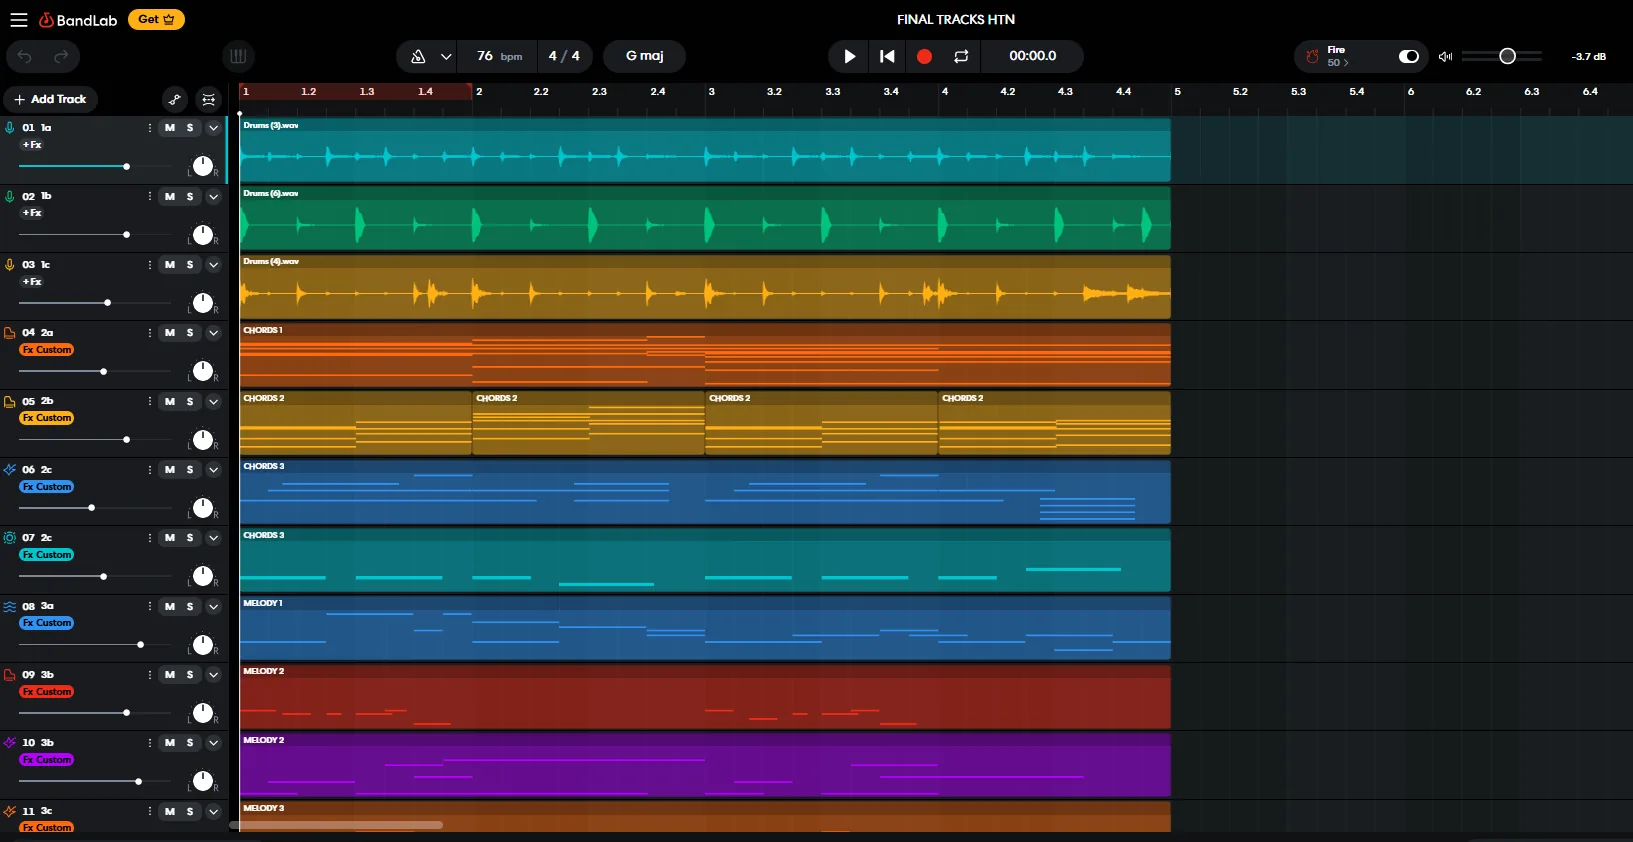Select microphone icon of track 01 1a
Image resolution: width=1633 pixels, height=842 pixels.
point(10,128)
